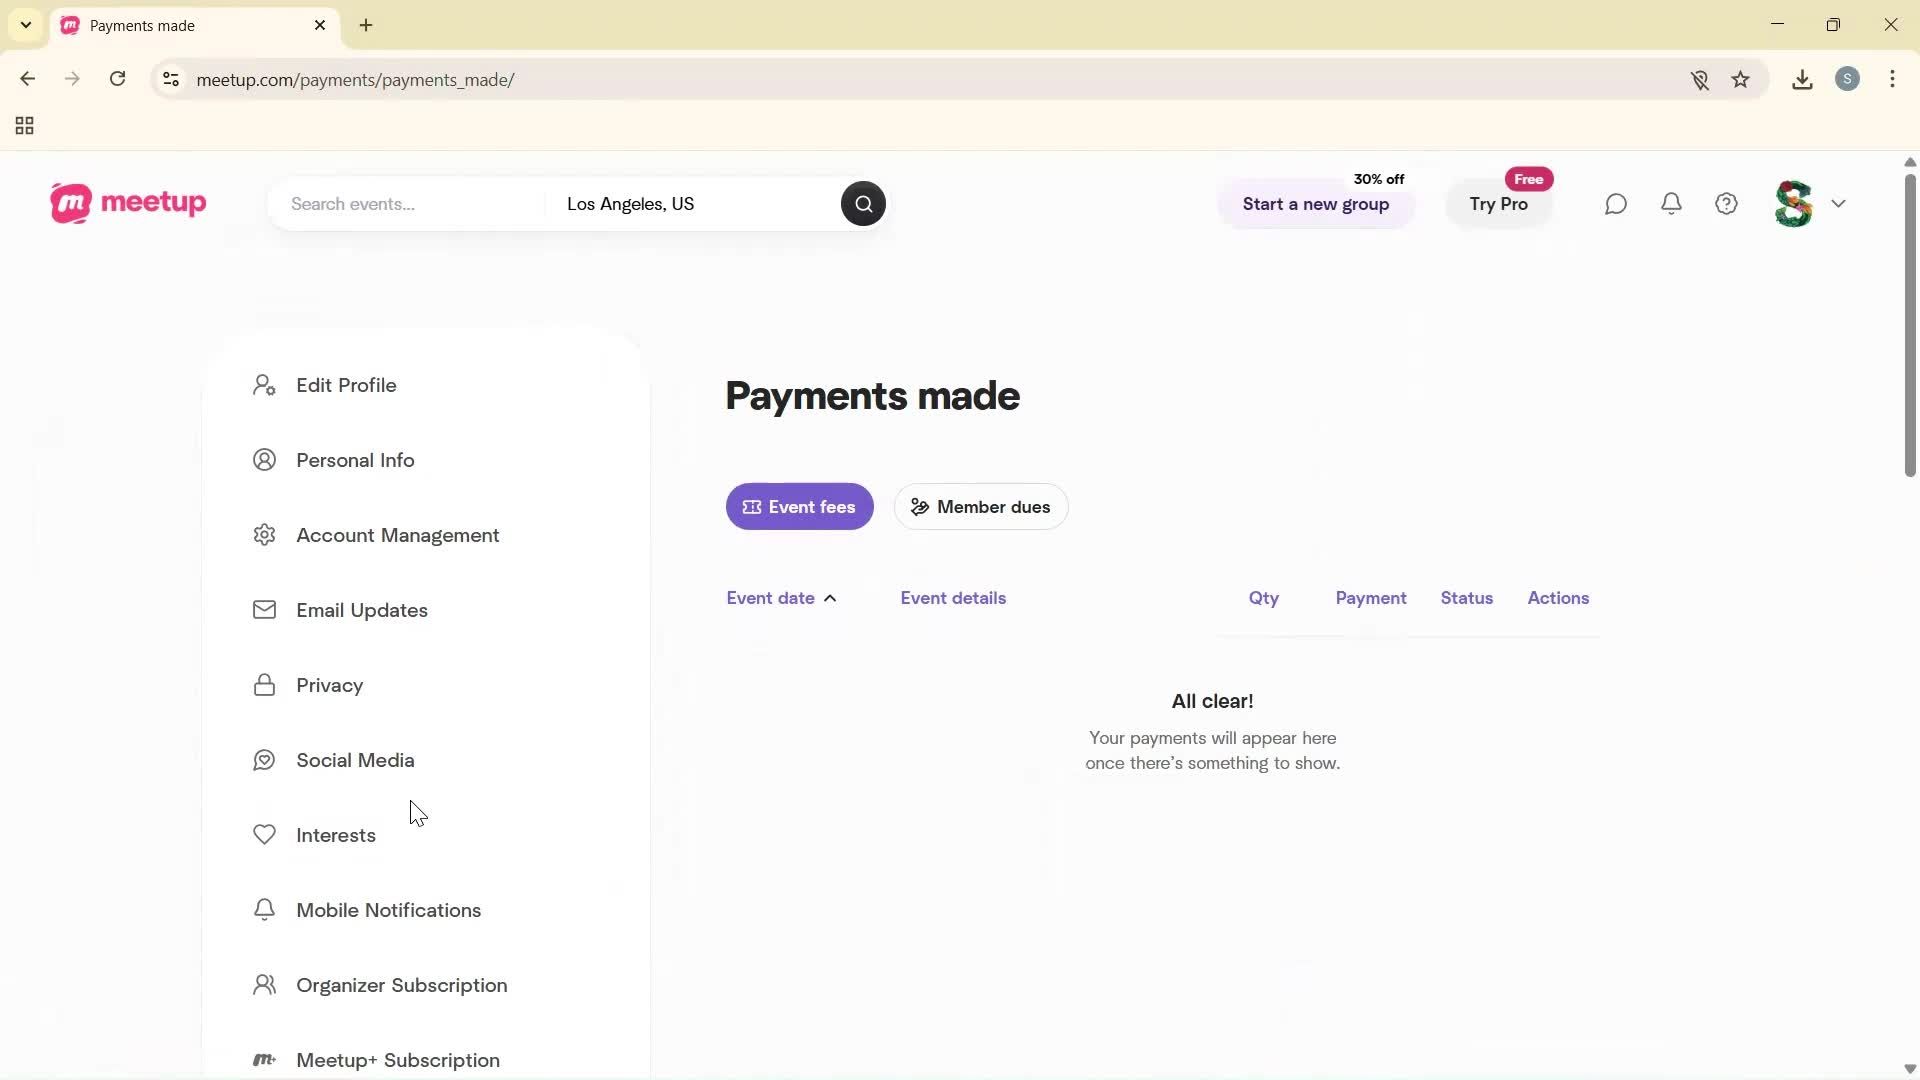Click the search magnifier button
Viewport: 1920px width, 1080px height.
point(863,204)
